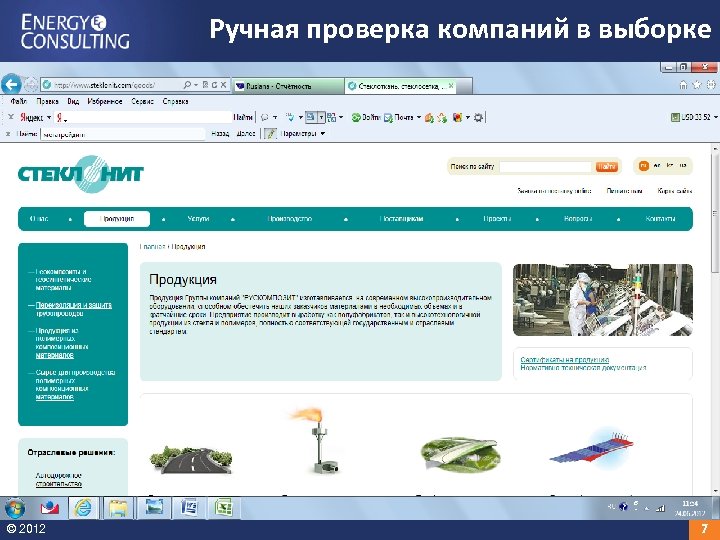Select Услуги in the site navigation
This screenshot has width=720, height=540.
coord(198,219)
